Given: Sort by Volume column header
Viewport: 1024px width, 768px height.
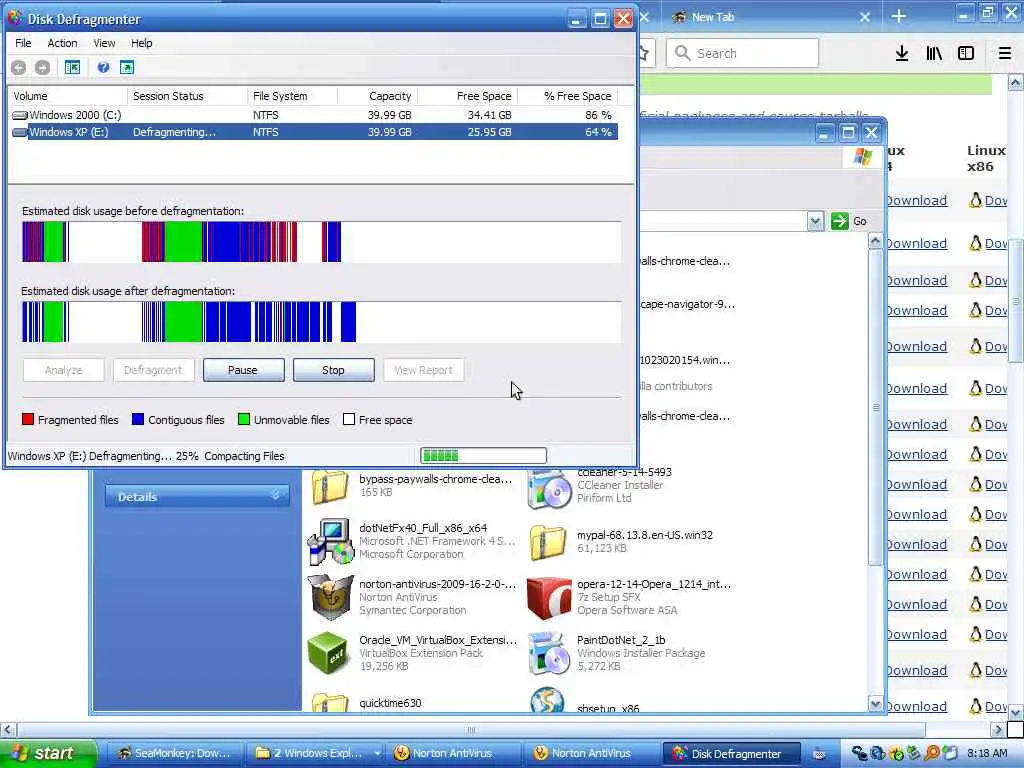Looking at the screenshot, I should click(67, 96).
